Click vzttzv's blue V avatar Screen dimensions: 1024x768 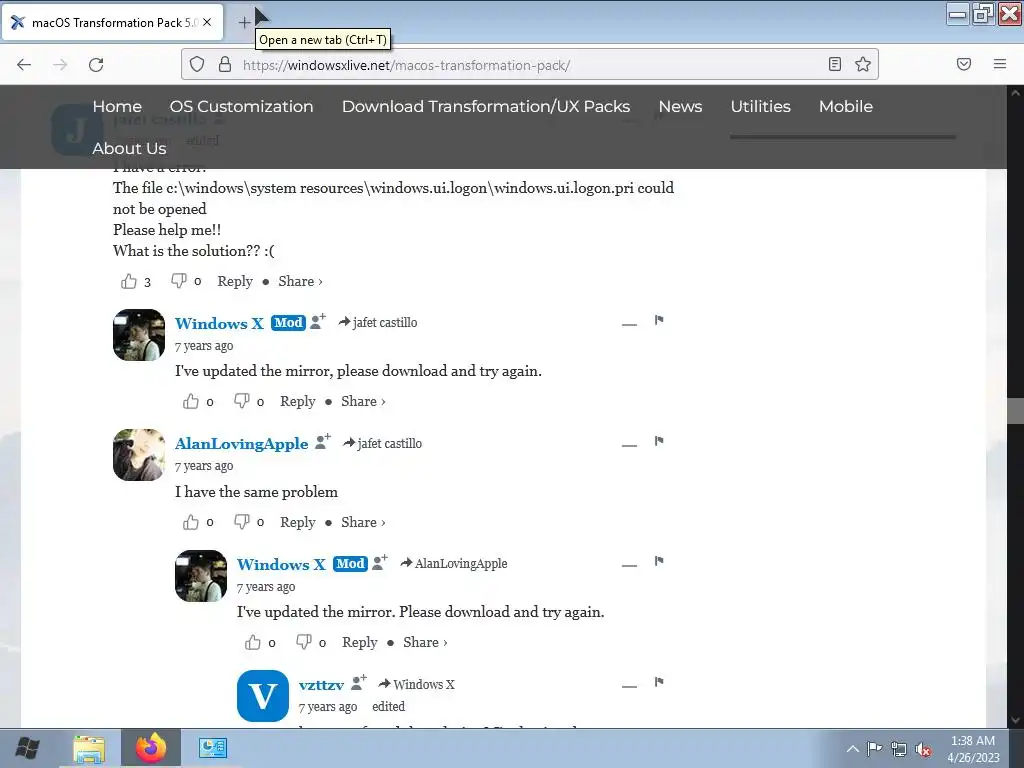point(263,696)
